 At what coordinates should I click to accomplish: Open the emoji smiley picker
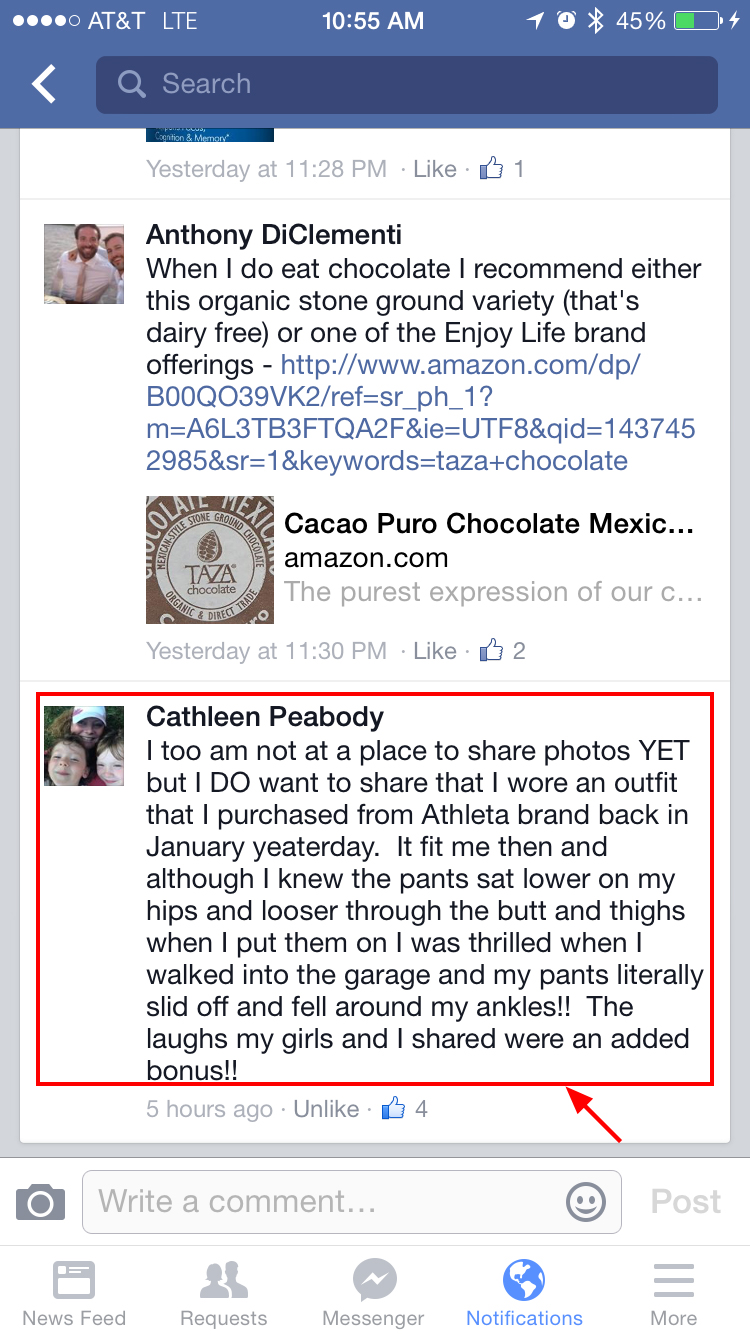point(586,1201)
